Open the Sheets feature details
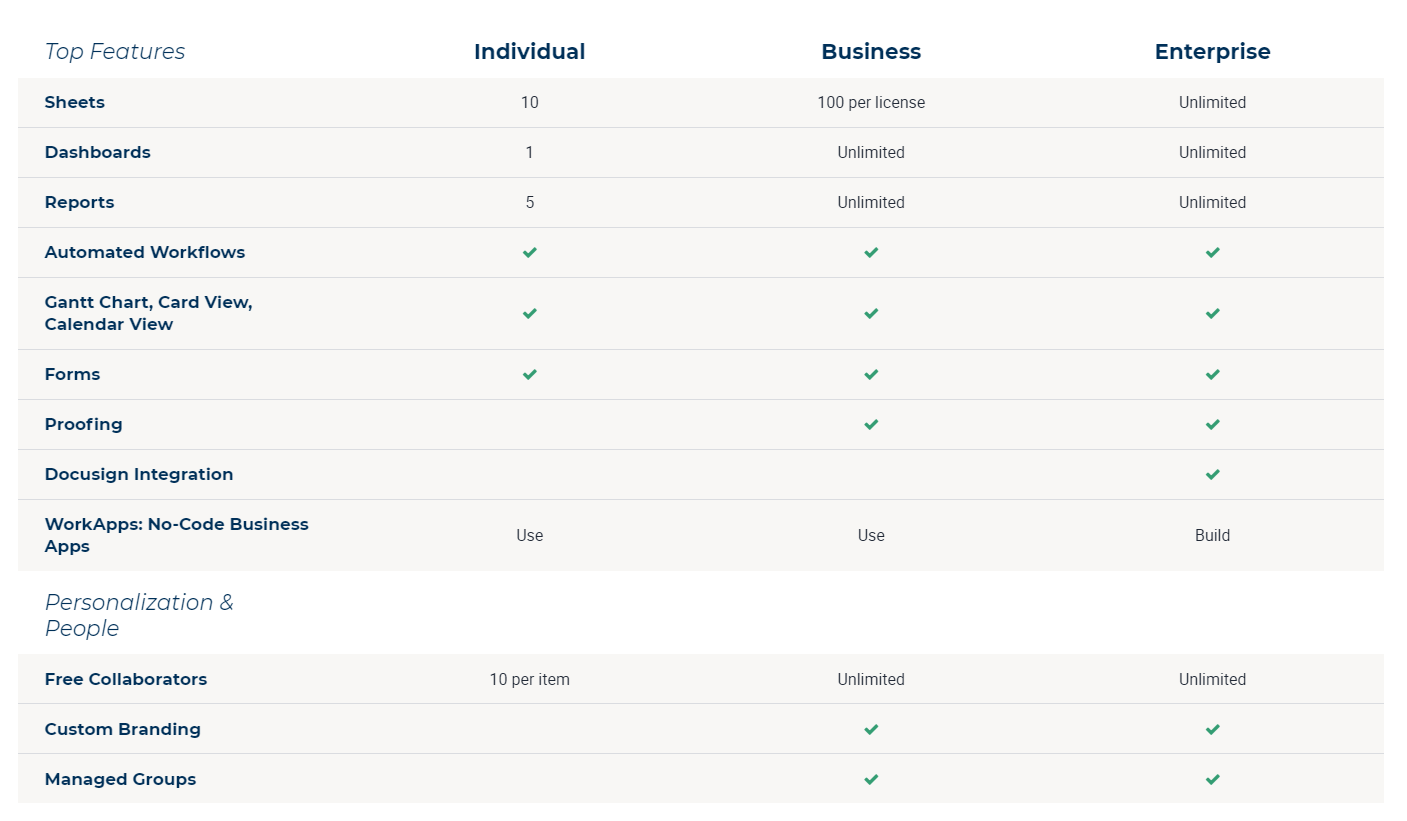This screenshot has width=1407, height=821. (74, 102)
